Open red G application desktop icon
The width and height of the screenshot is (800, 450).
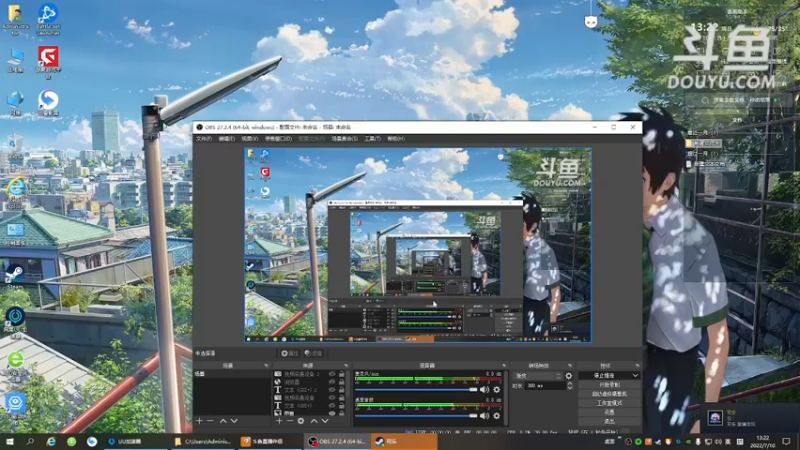tap(48, 62)
